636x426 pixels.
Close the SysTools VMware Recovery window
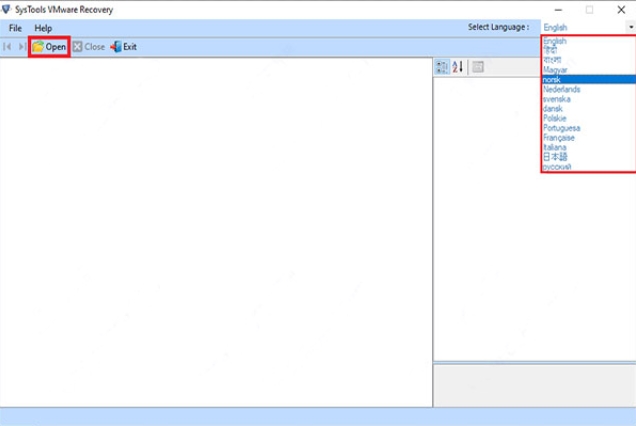pos(621,10)
